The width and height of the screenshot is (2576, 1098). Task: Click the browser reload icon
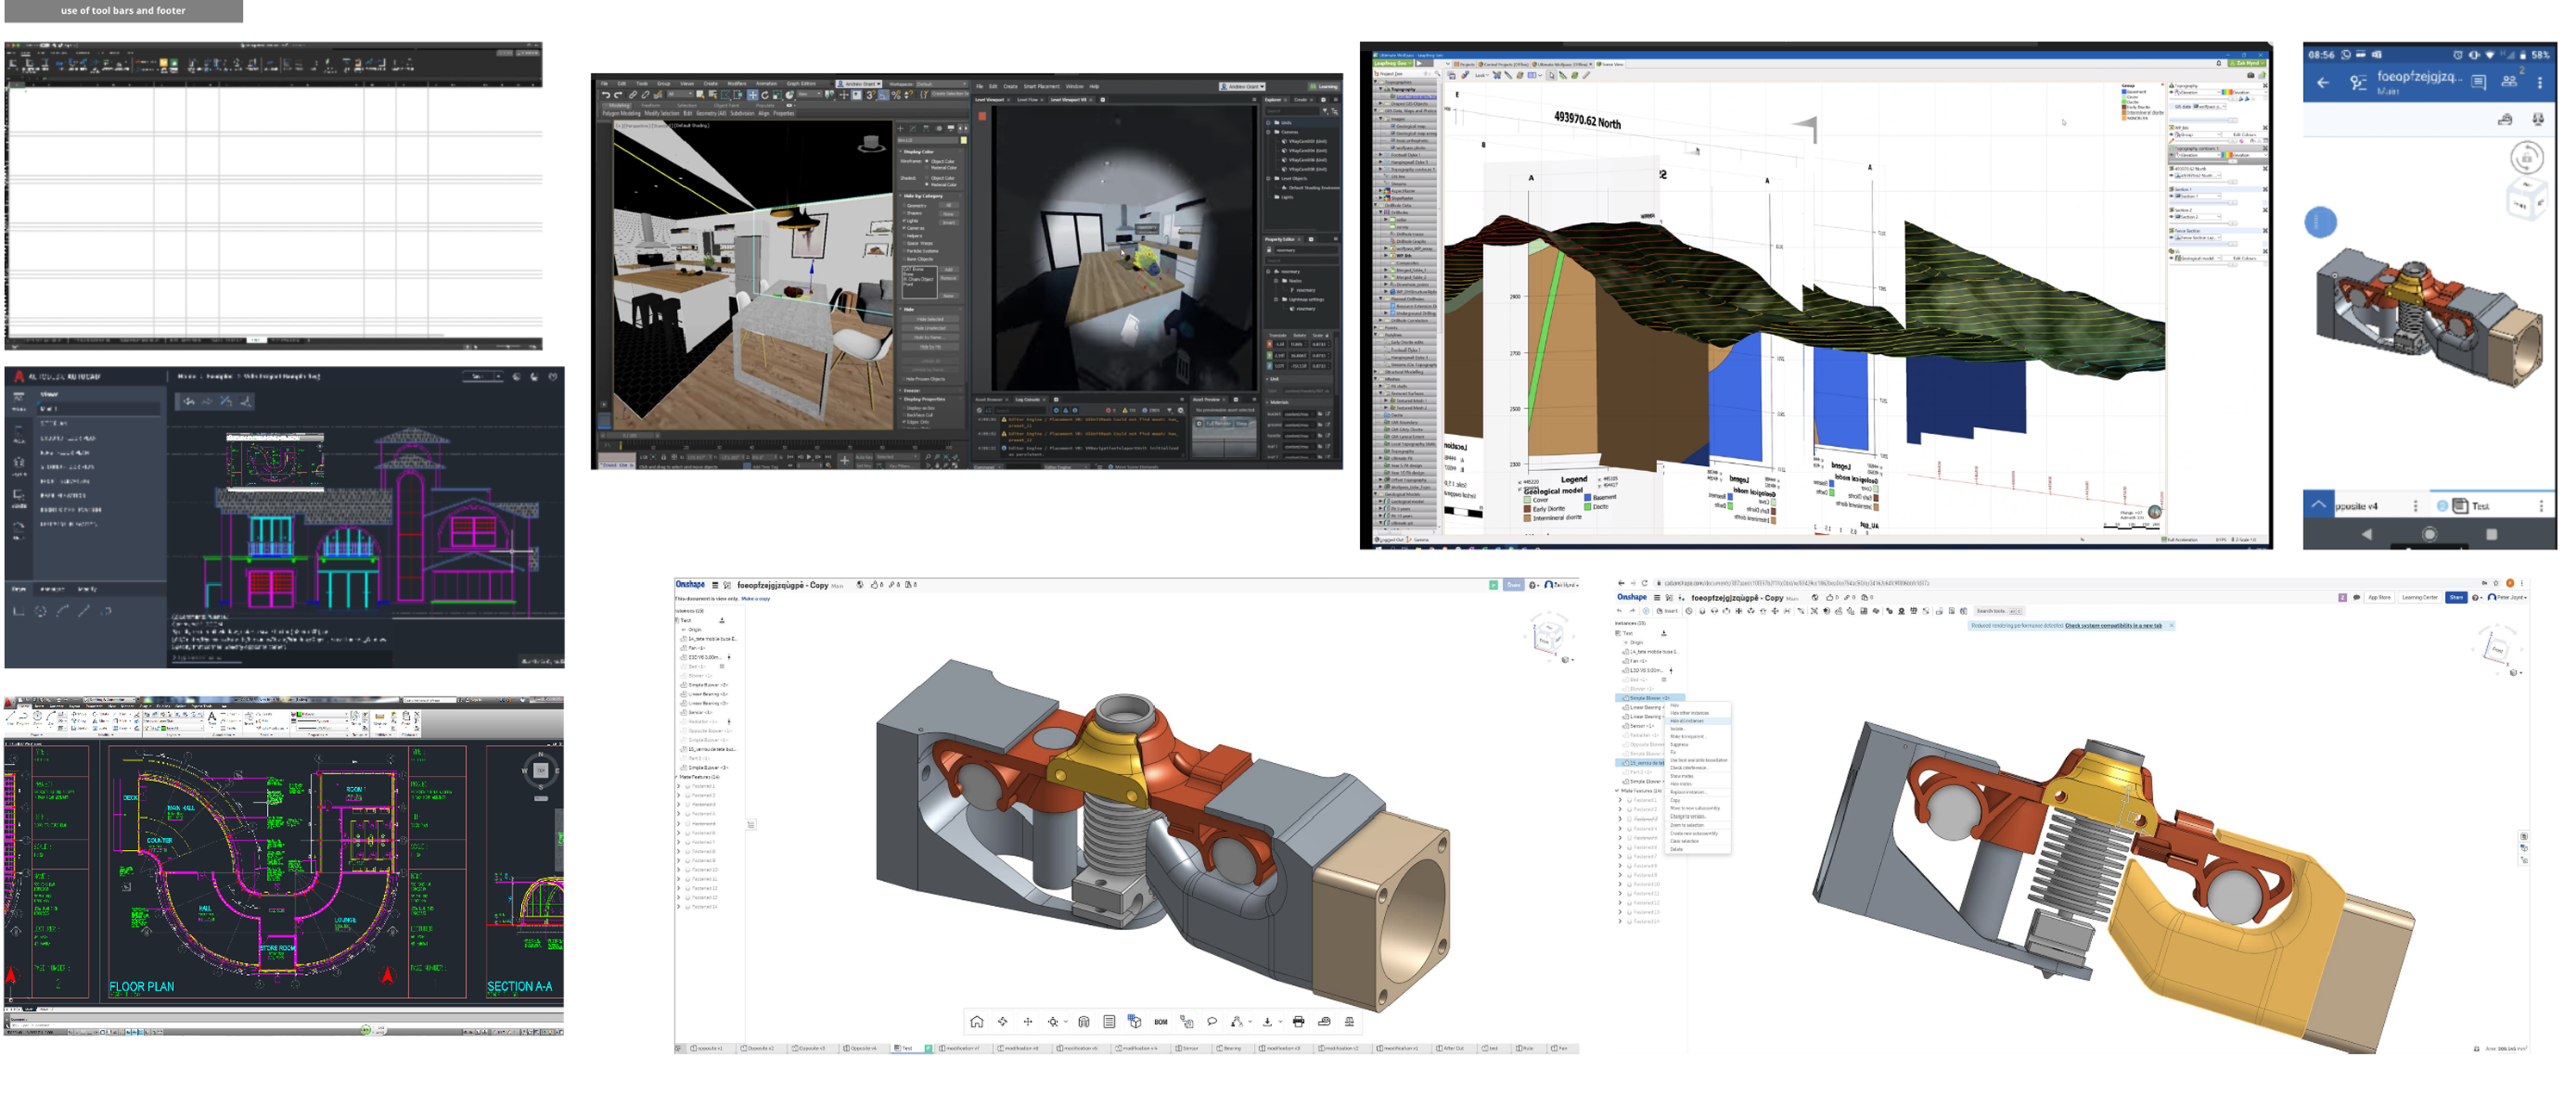click(x=1645, y=584)
